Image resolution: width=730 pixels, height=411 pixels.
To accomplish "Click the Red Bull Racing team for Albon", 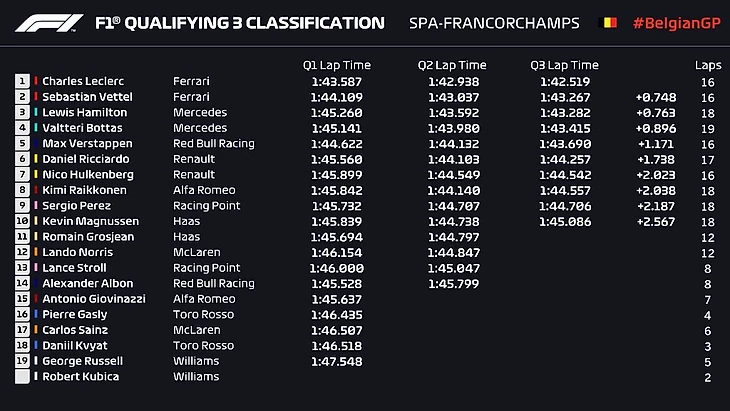I will click(x=214, y=283).
